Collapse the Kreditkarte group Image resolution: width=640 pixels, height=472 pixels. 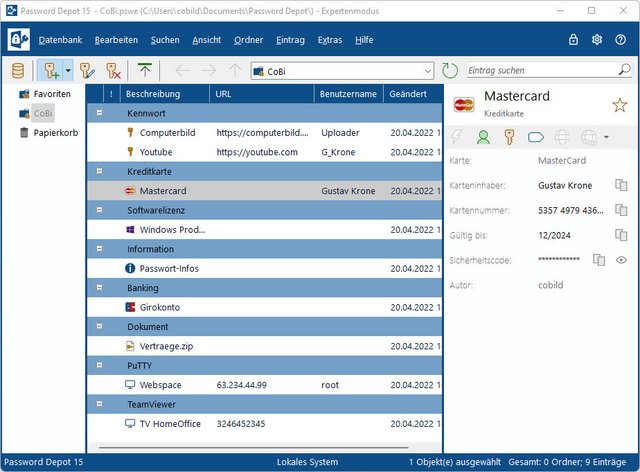(x=99, y=171)
